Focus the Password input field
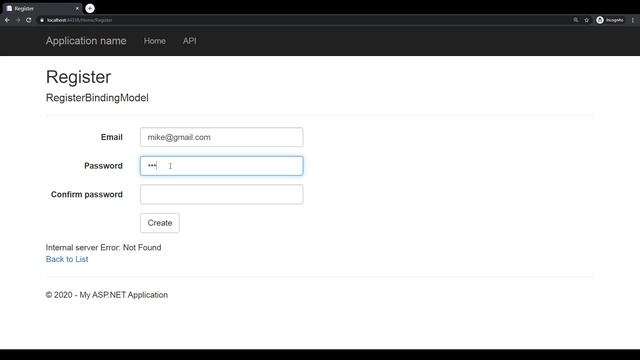 222,166
